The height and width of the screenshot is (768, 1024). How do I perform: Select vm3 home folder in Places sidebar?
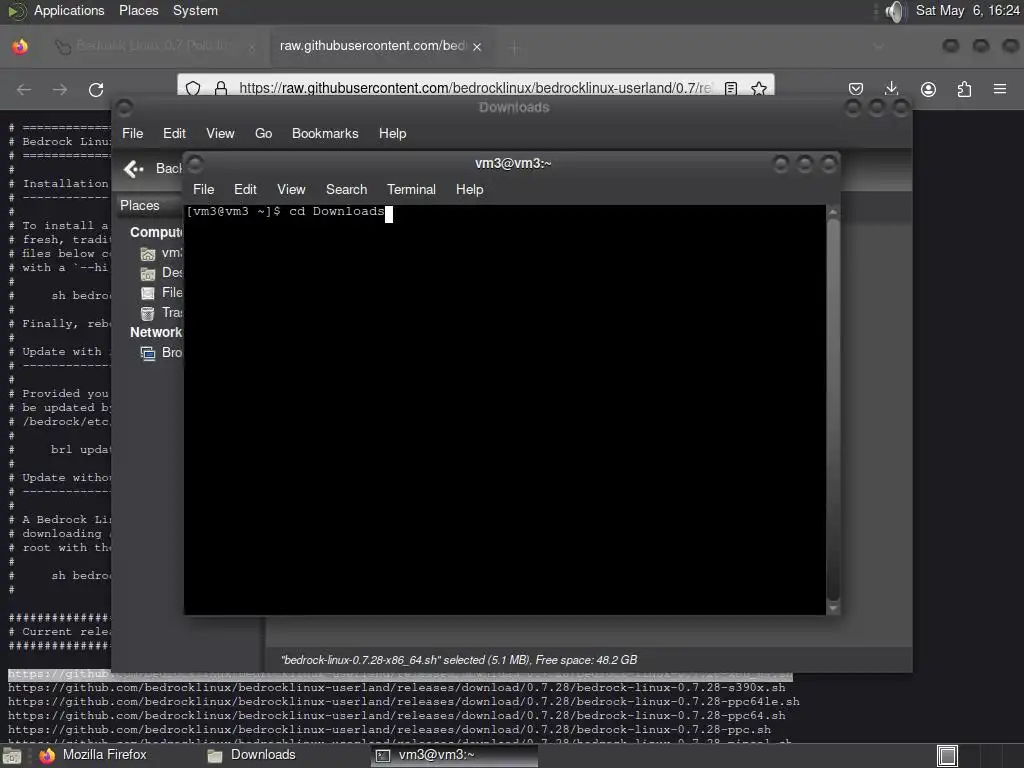tap(161, 253)
